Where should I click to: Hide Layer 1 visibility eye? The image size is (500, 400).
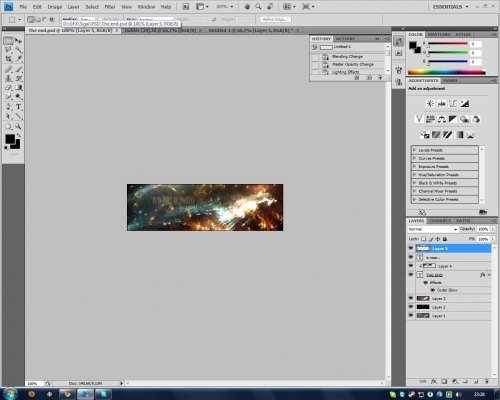pos(411,315)
